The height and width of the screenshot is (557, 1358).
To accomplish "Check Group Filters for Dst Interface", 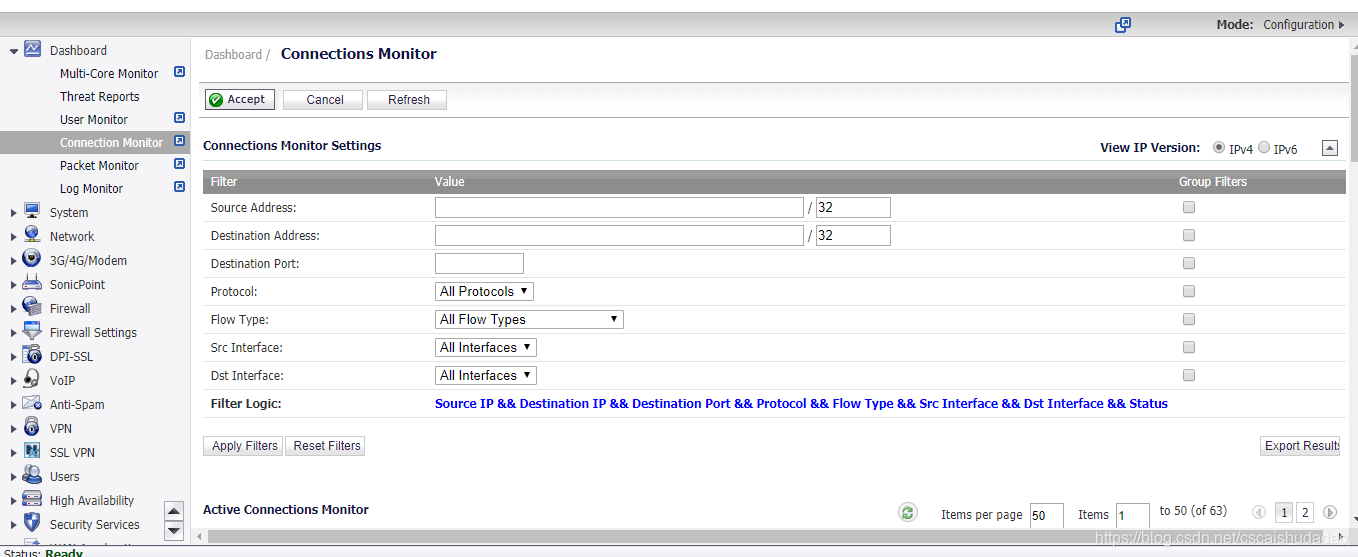I will tap(1189, 375).
